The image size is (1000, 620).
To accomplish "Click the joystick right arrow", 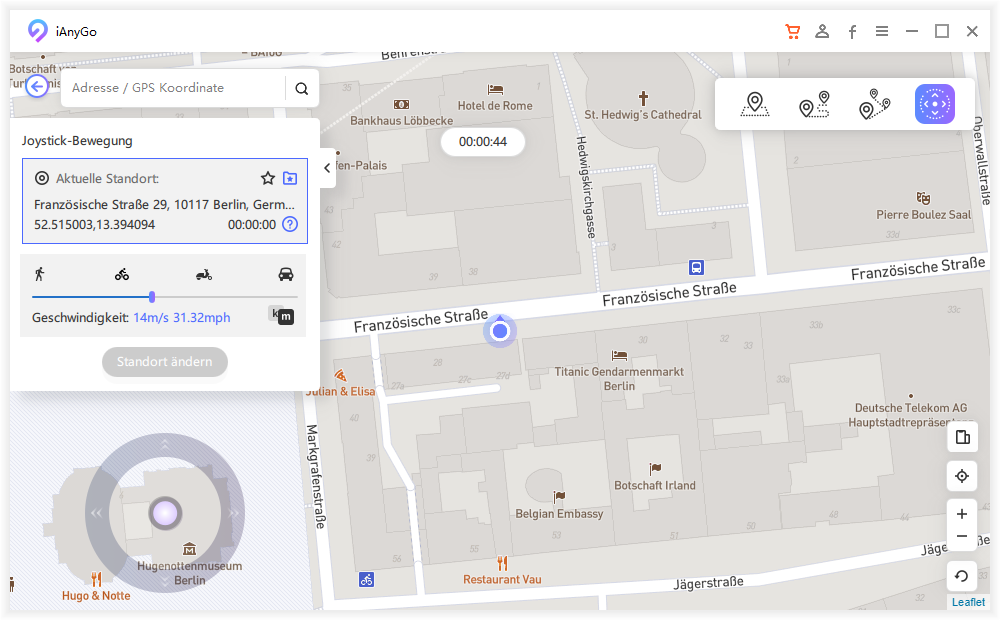I will (234, 513).
